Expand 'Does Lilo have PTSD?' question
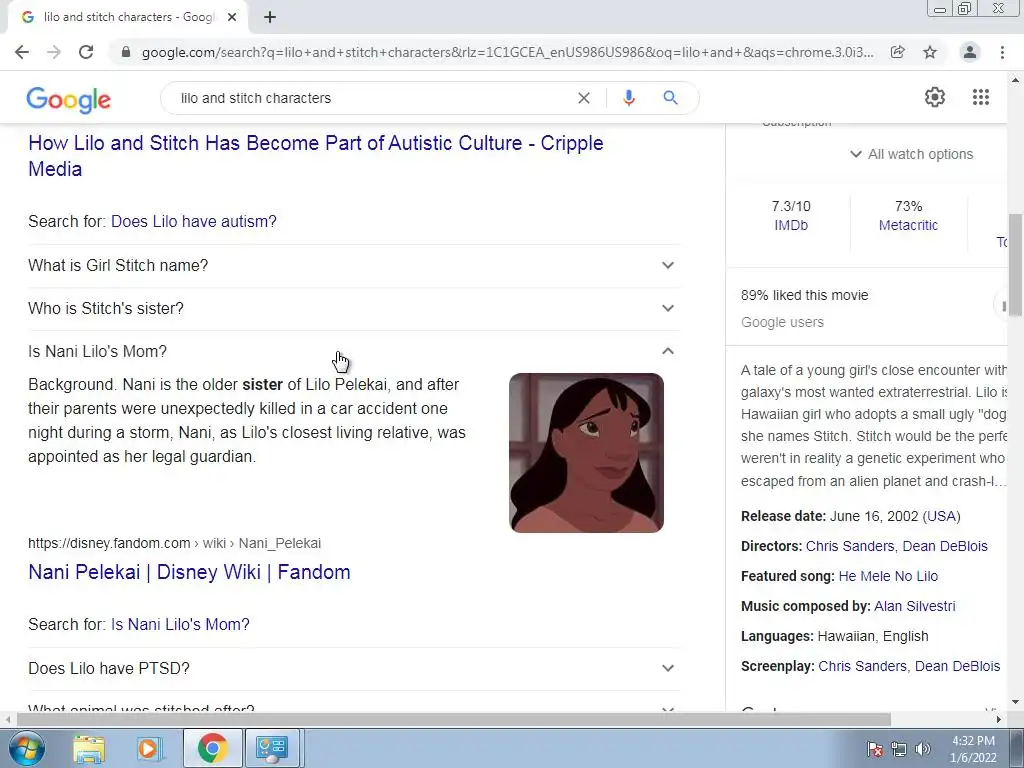The height and width of the screenshot is (768, 1024). pyautogui.click(x=354, y=669)
